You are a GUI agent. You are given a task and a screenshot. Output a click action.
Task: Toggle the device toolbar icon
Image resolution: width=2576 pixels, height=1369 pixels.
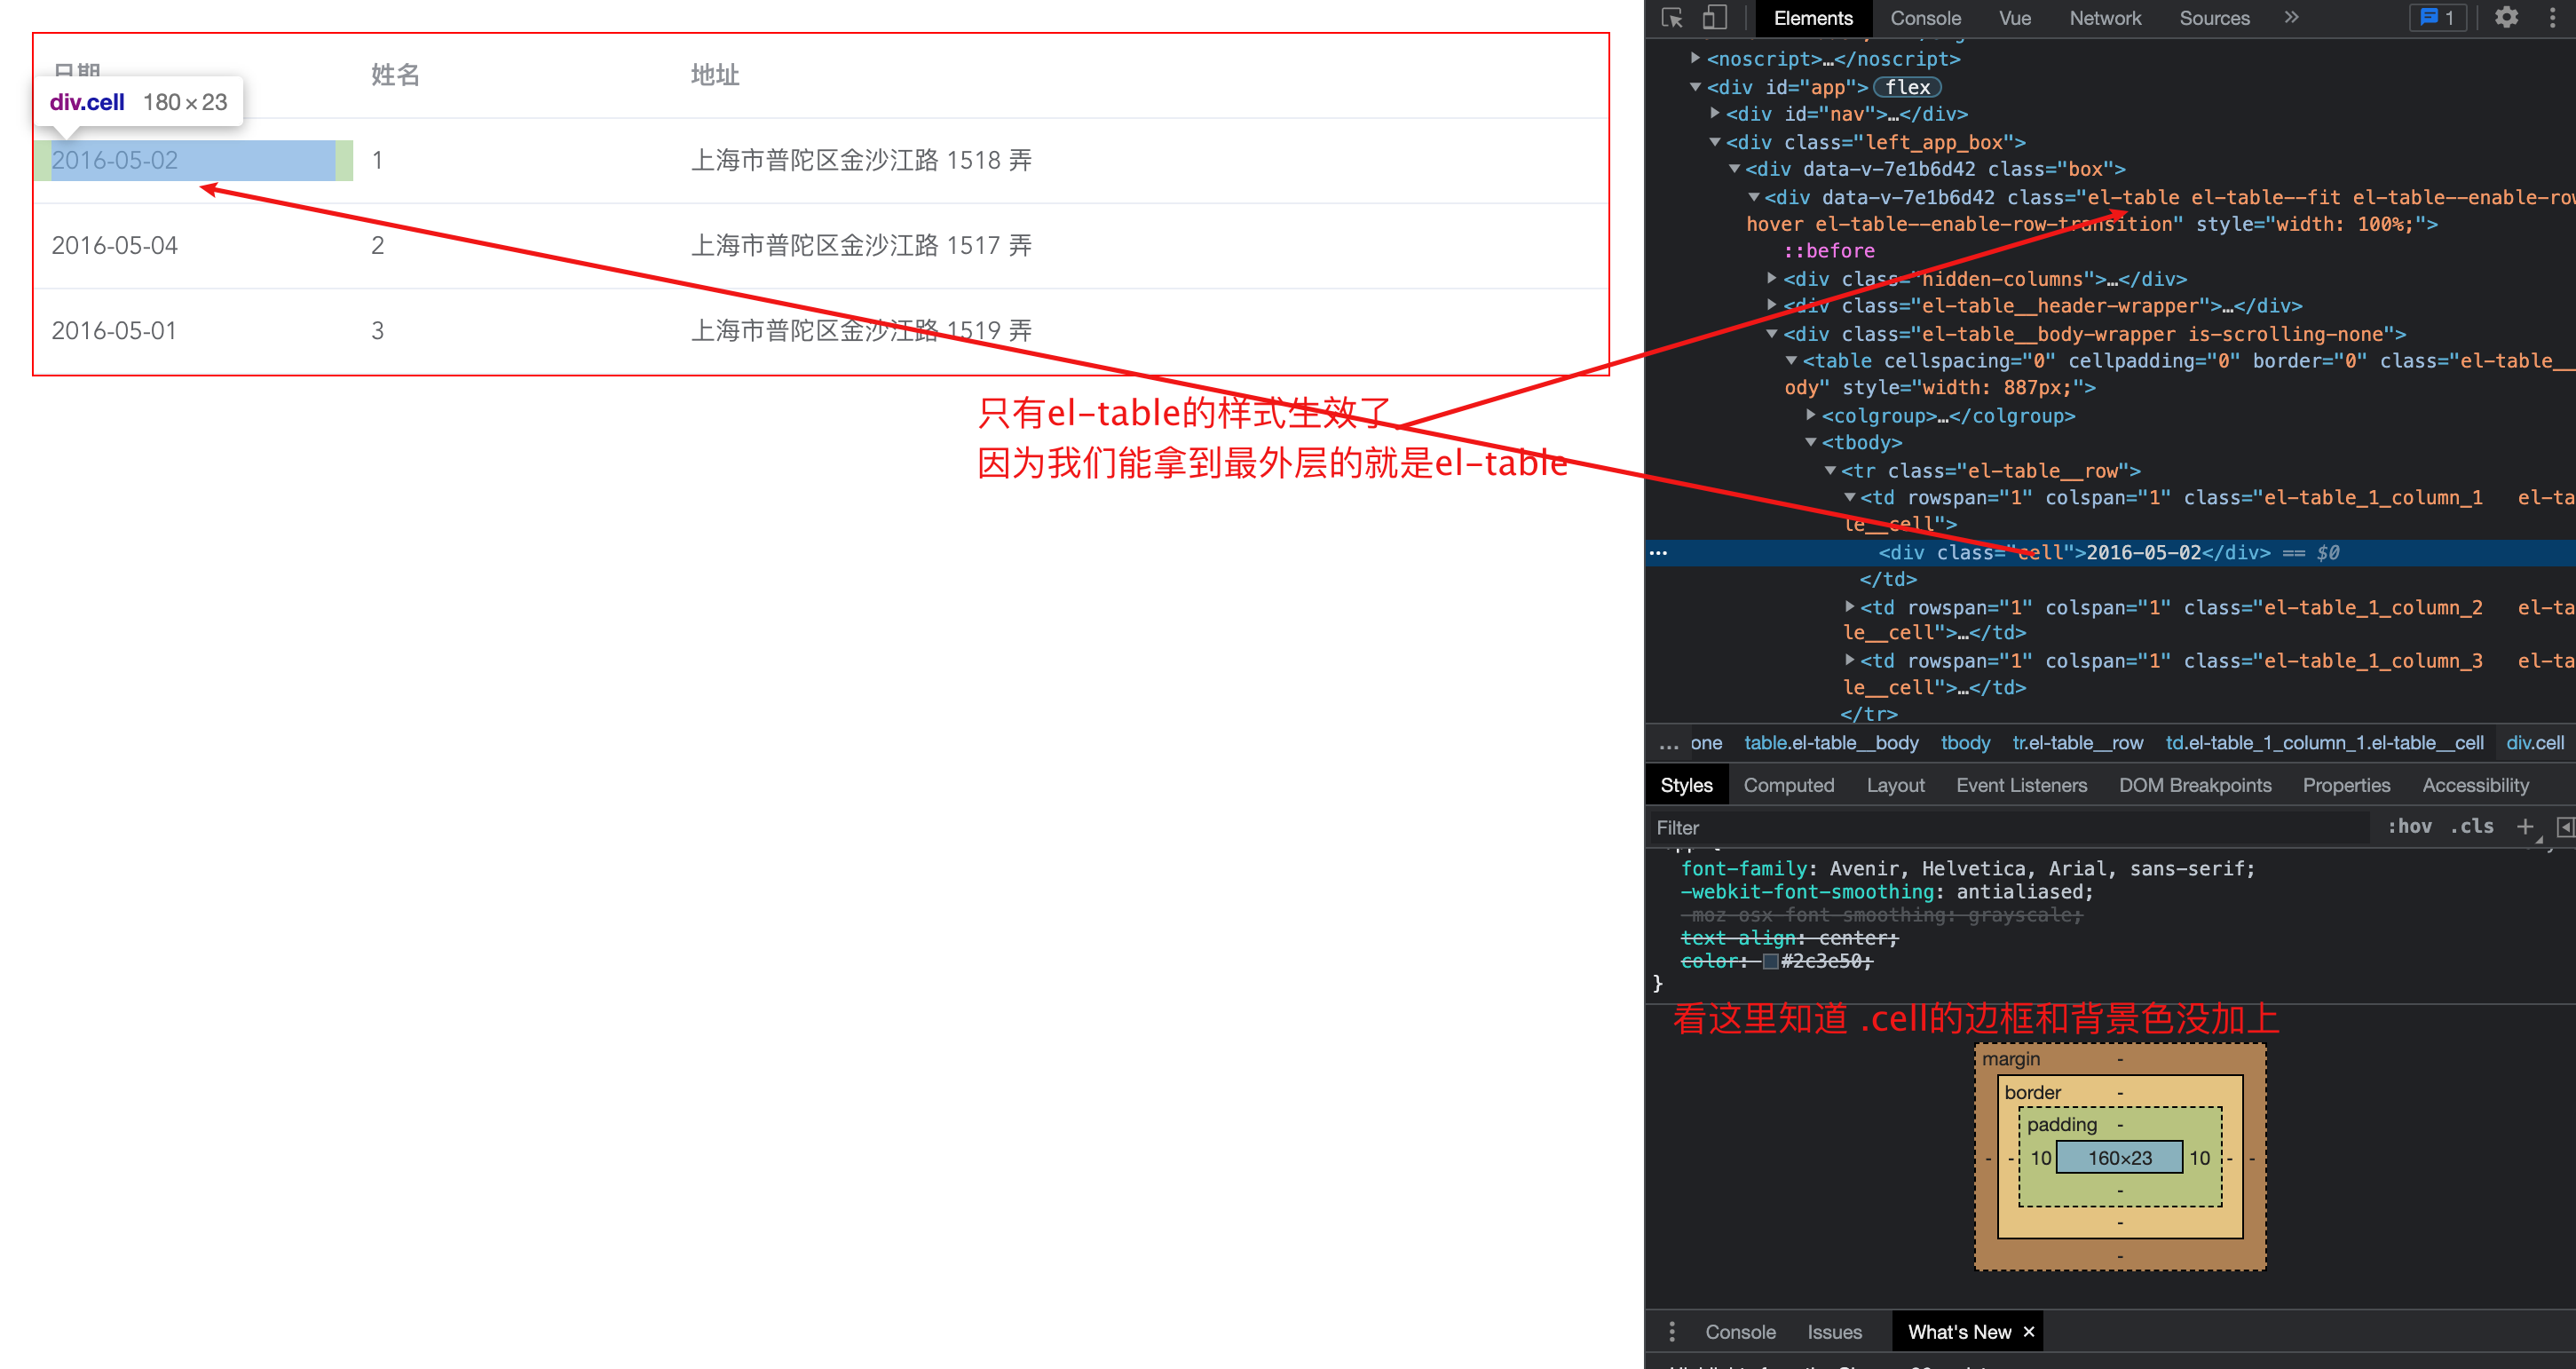click(1715, 18)
